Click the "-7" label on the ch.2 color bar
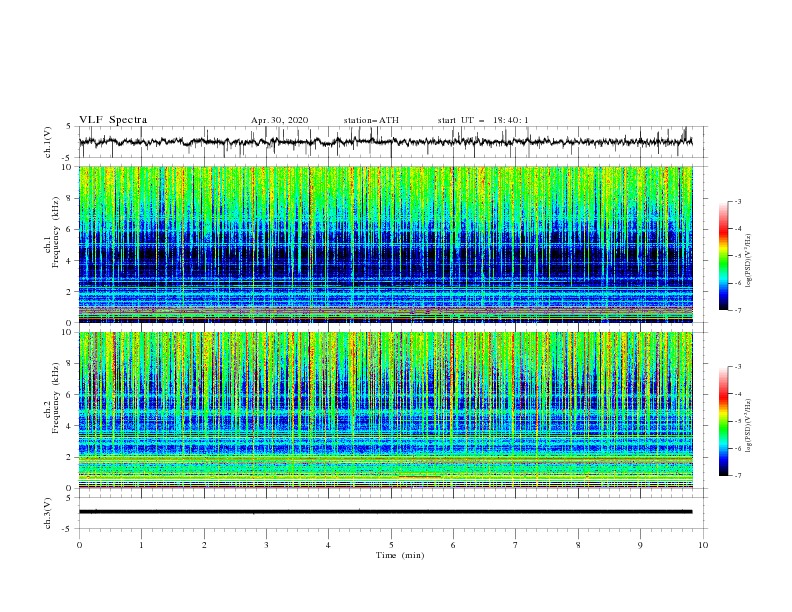 tap(737, 476)
